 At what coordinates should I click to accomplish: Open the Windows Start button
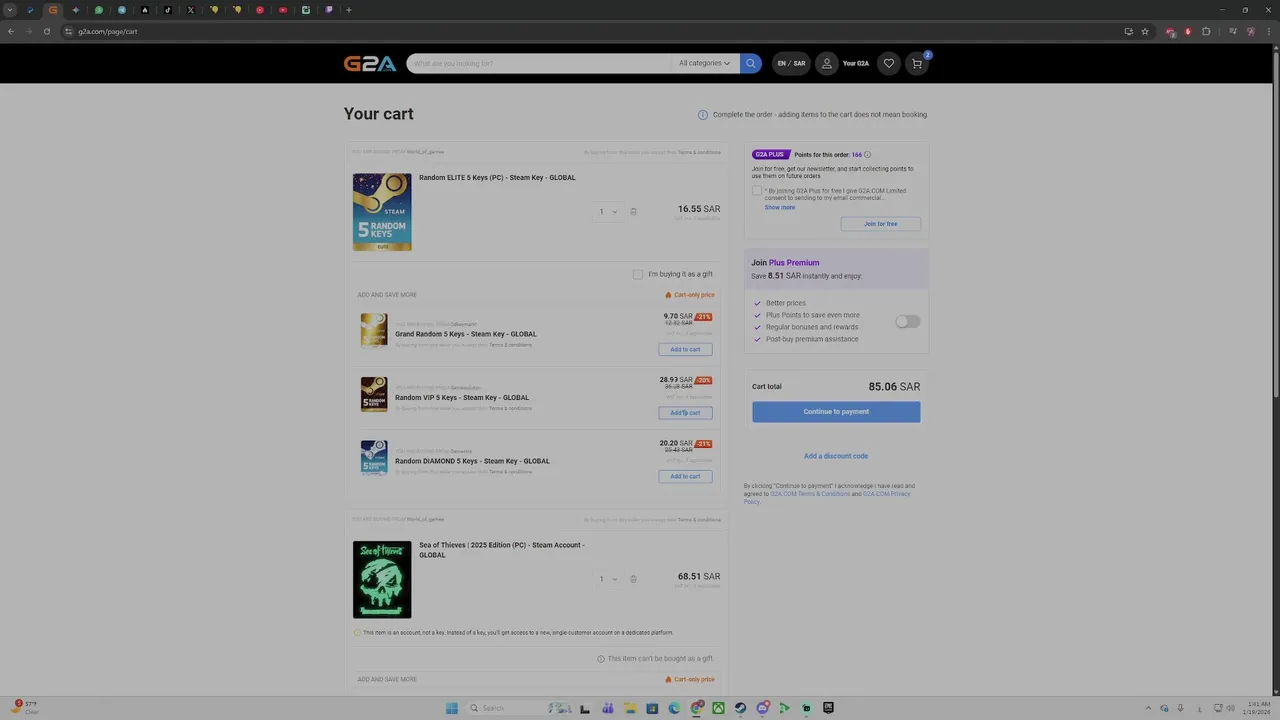pyautogui.click(x=452, y=708)
